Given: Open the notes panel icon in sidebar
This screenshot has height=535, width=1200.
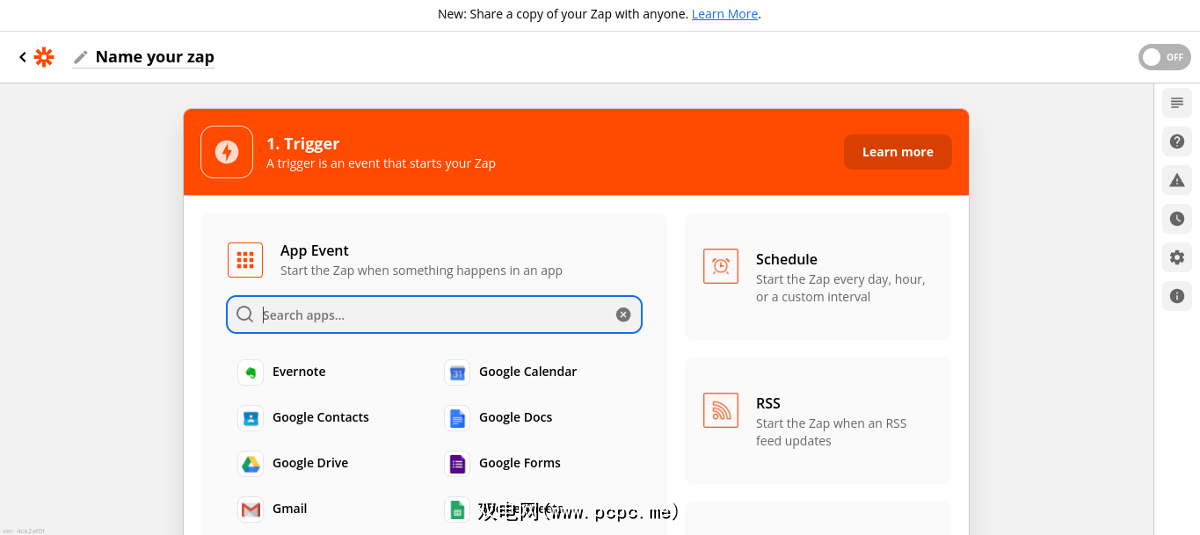Looking at the screenshot, I should (x=1177, y=103).
